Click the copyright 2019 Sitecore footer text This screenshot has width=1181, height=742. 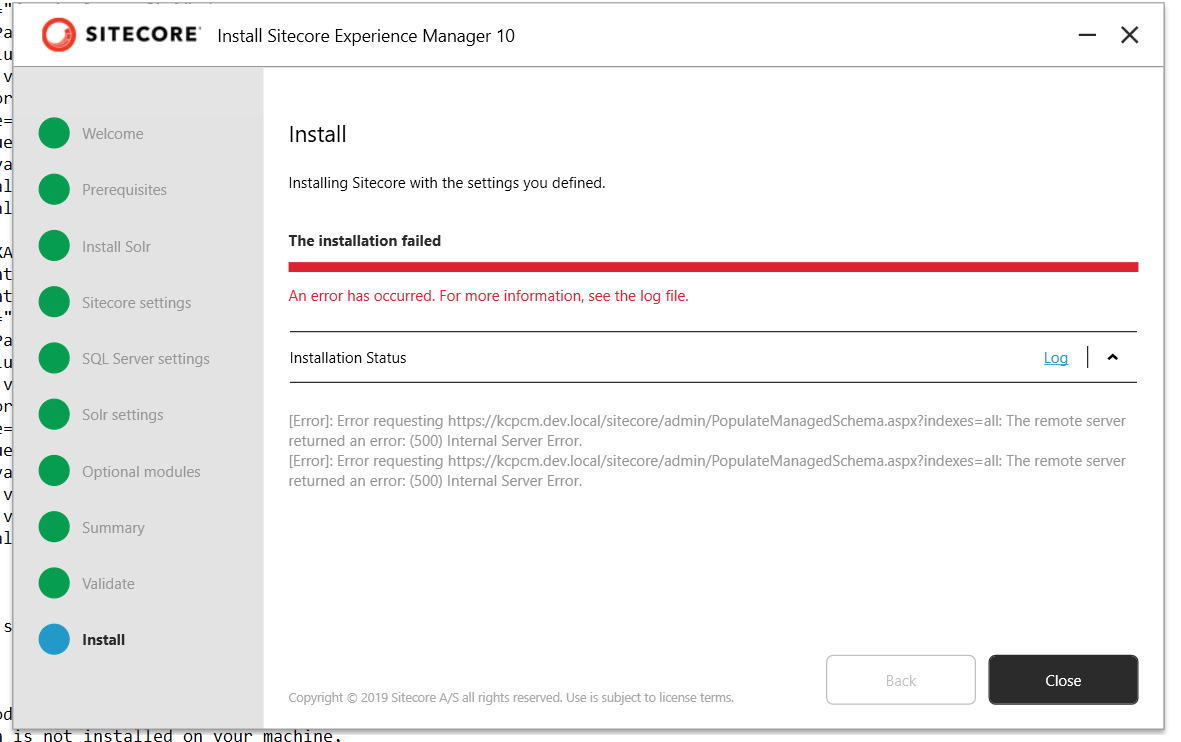(x=511, y=698)
